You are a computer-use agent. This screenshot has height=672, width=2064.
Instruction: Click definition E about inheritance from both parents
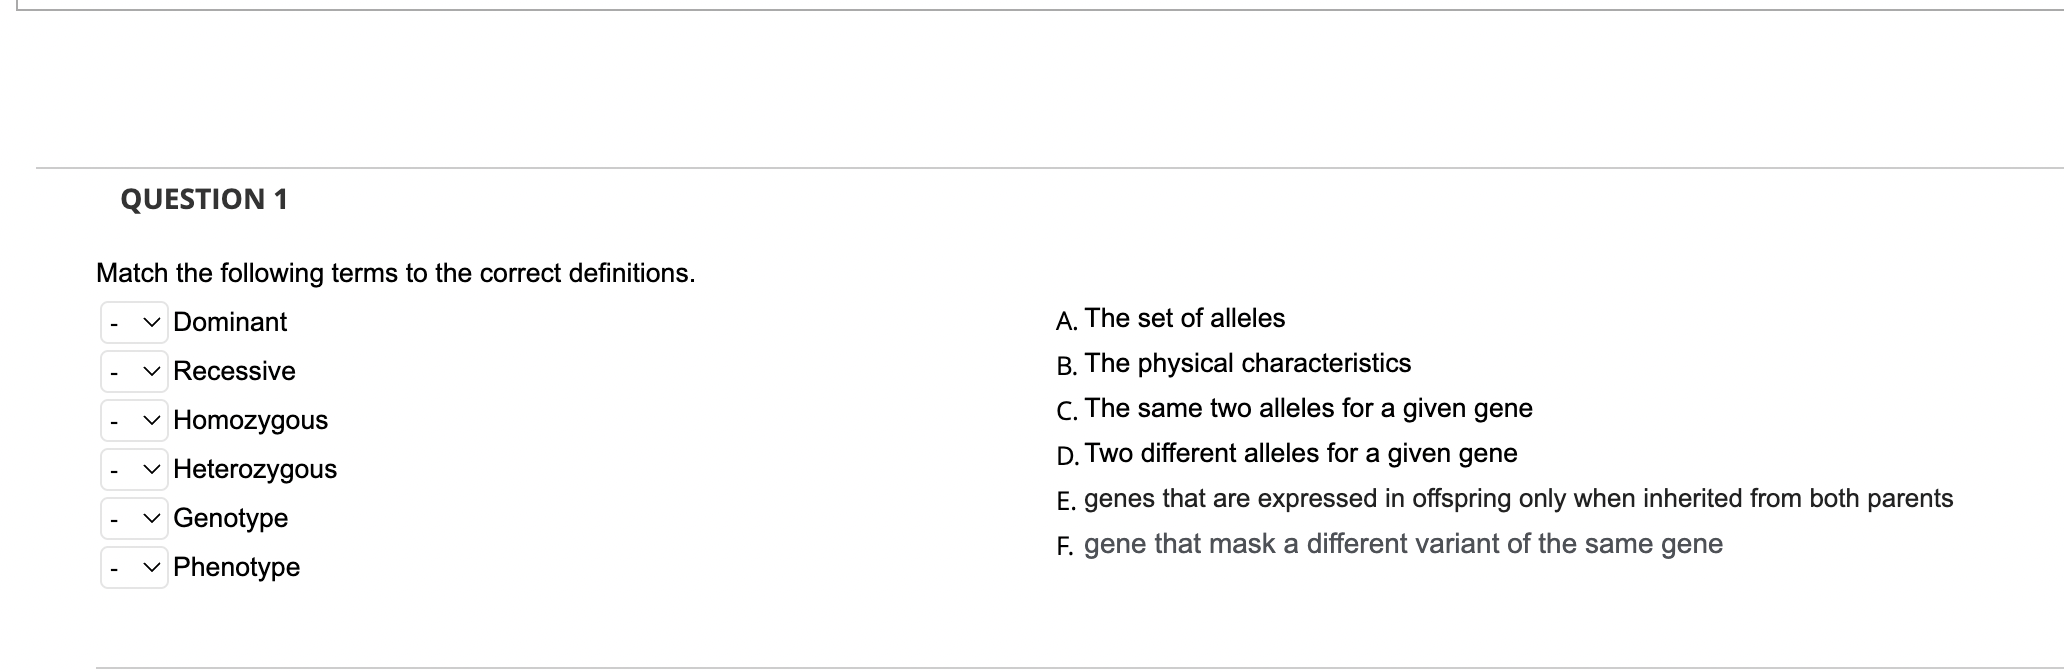1517,498
